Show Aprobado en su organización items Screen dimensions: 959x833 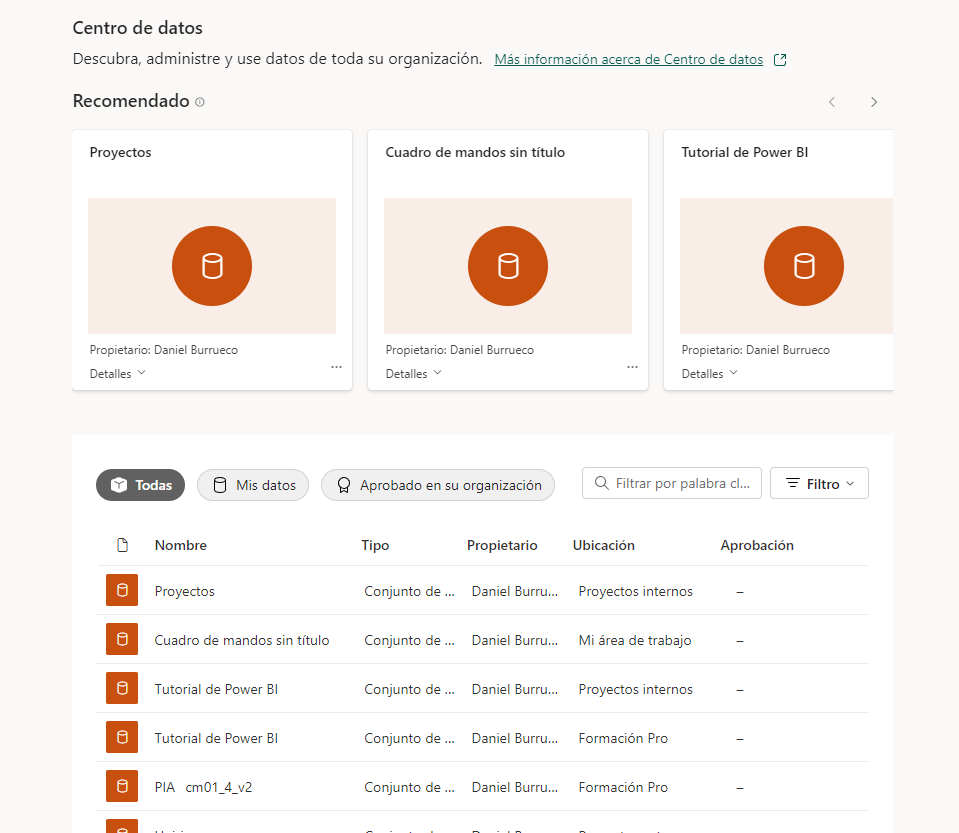[438, 485]
